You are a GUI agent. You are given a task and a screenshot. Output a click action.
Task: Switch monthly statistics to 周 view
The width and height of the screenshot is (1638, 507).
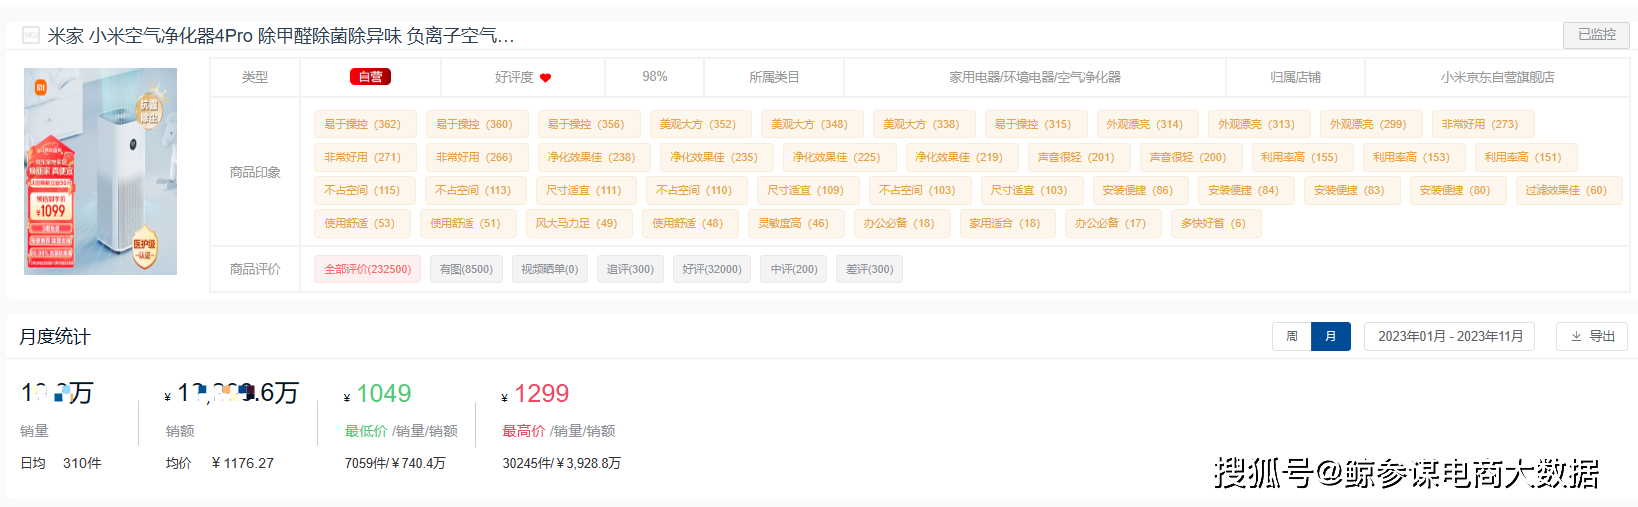click(x=1291, y=336)
